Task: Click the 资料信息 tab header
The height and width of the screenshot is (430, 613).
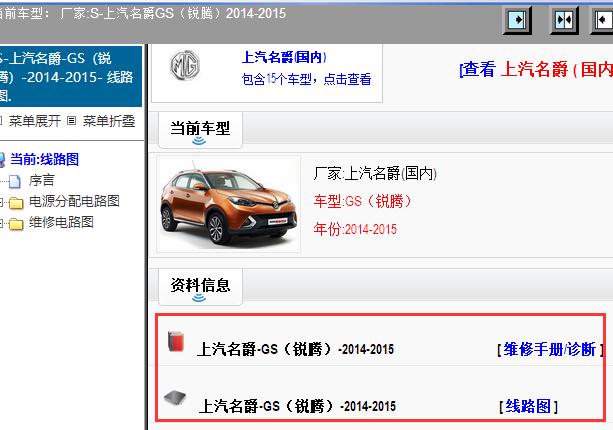Action: (x=200, y=286)
